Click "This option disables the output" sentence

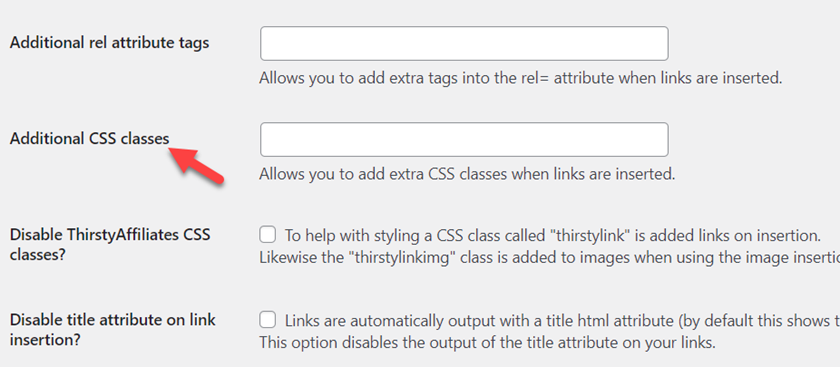(x=488, y=342)
